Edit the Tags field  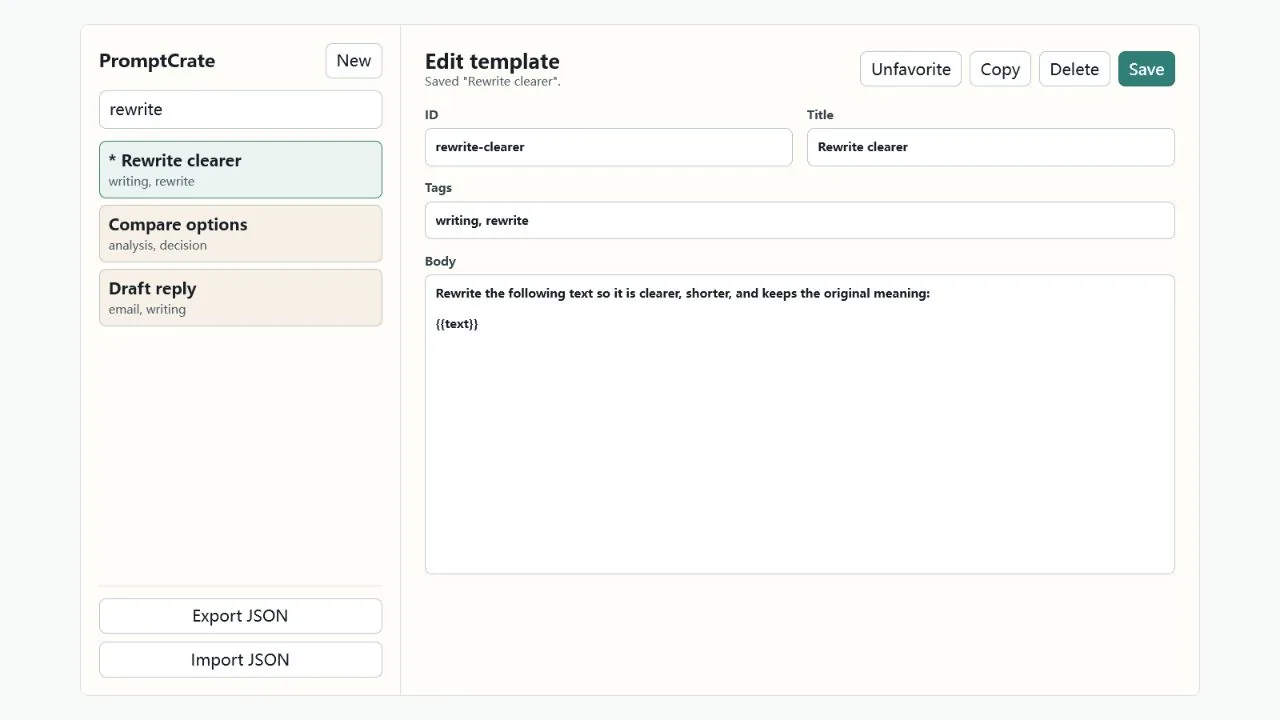click(800, 221)
